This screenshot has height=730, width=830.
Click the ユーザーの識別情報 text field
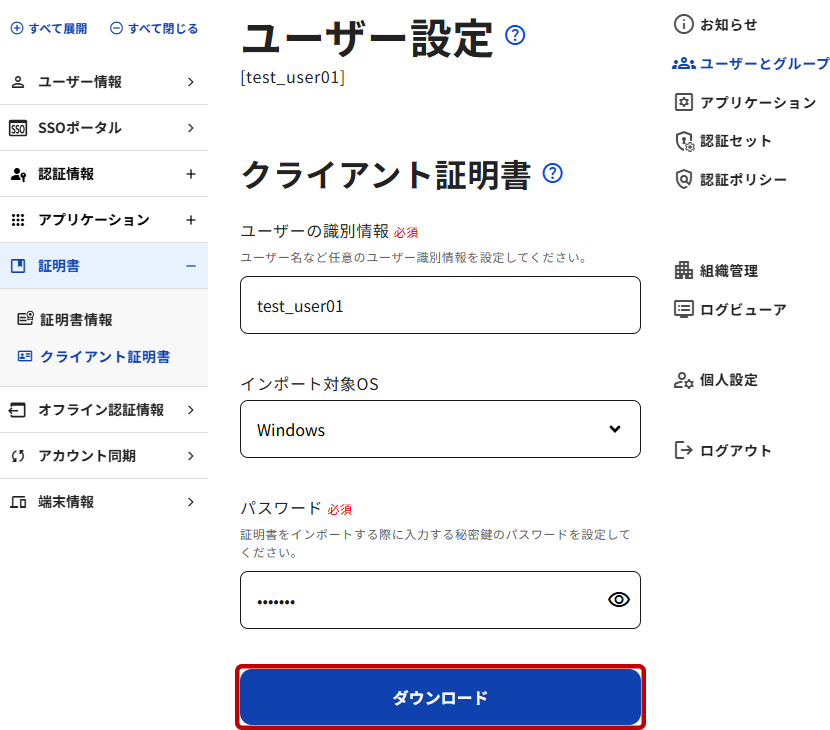(x=440, y=305)
